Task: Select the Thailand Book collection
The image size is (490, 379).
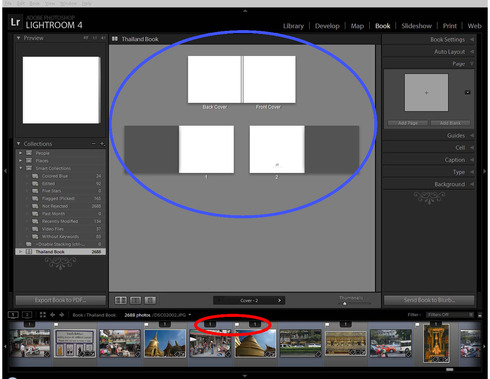Action: click(61, 252)
